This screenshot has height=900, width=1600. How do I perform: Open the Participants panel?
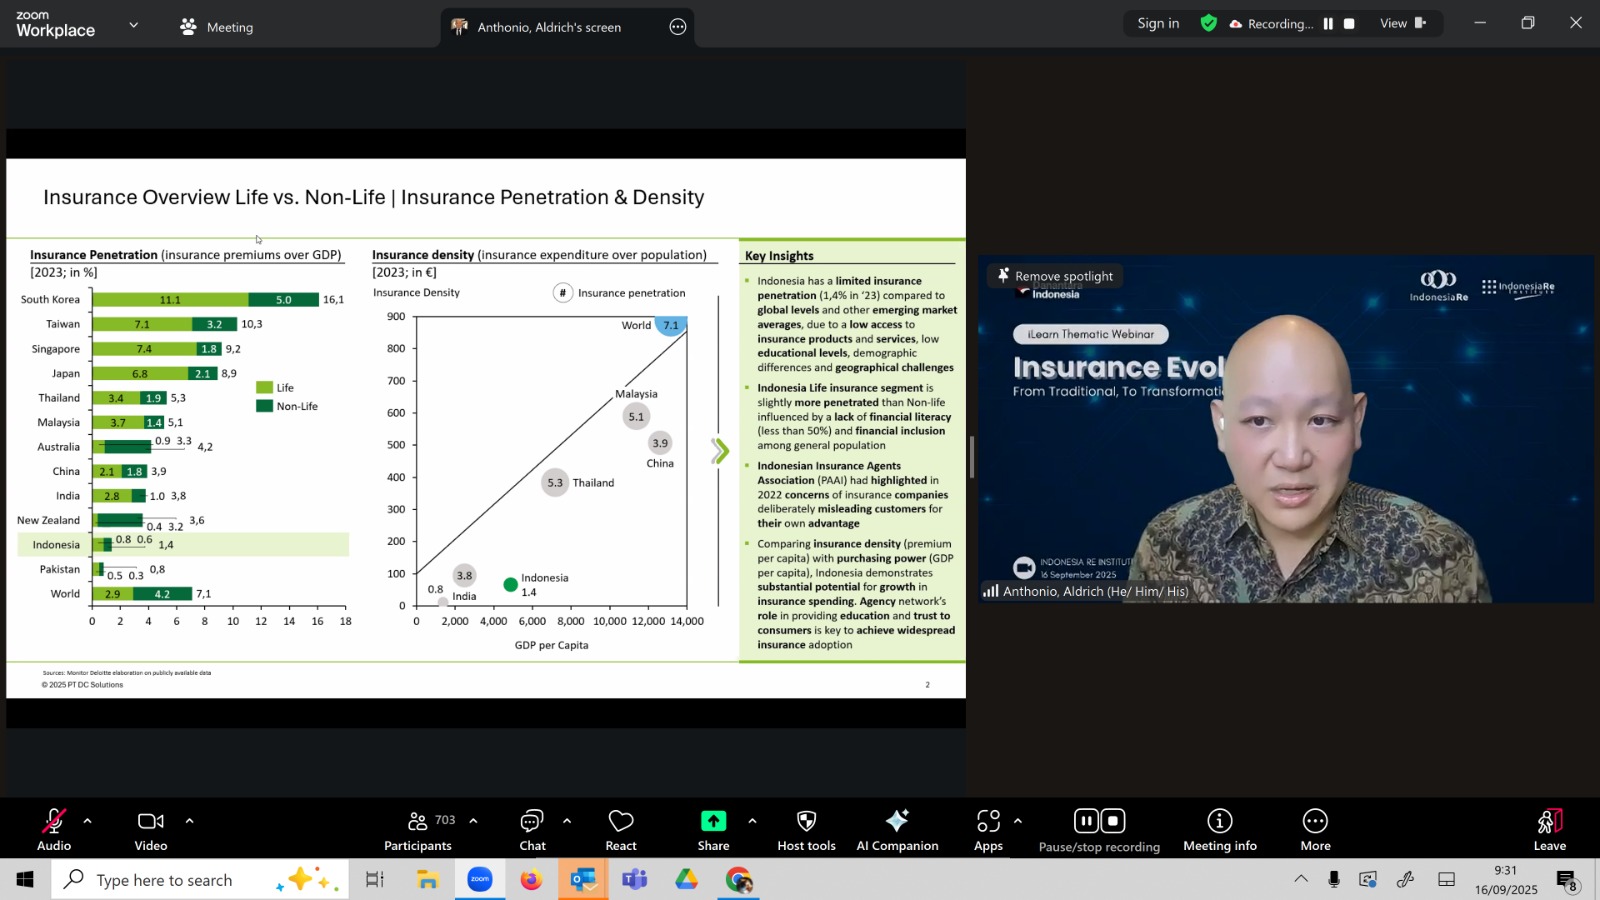[x=418, y=830]
